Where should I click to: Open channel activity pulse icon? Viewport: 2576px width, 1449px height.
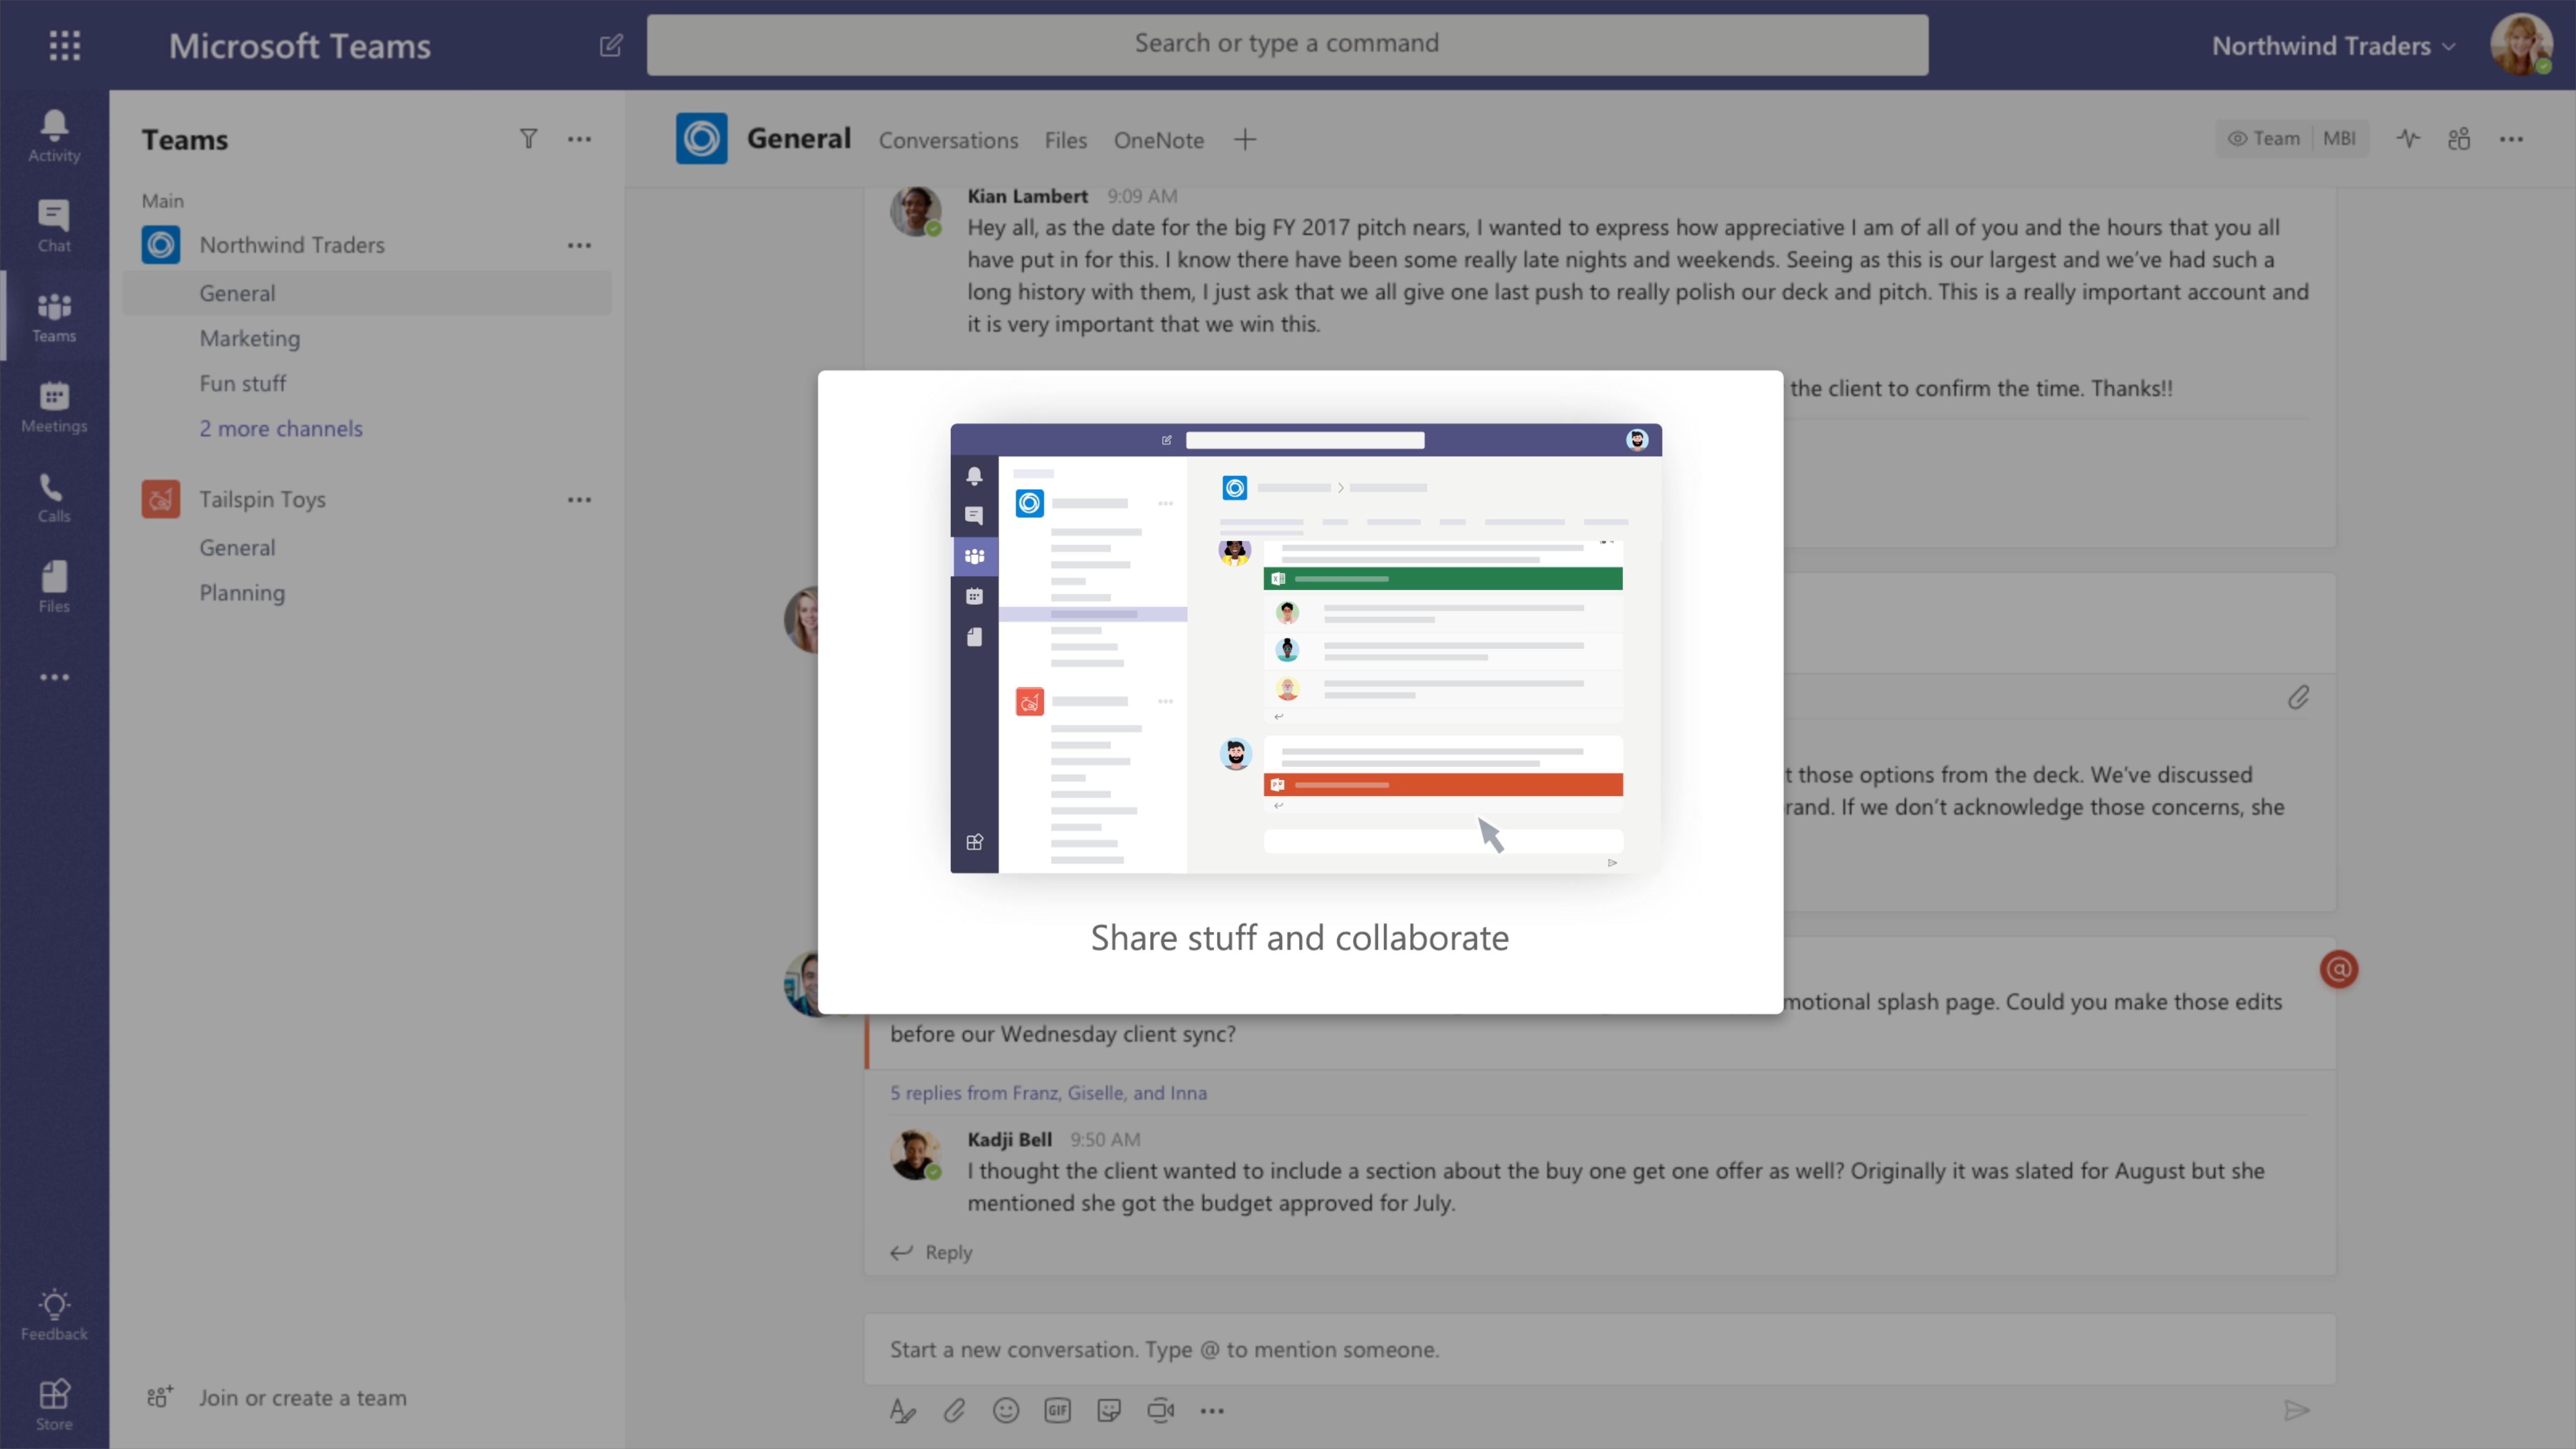click(x=2408, y=139)
